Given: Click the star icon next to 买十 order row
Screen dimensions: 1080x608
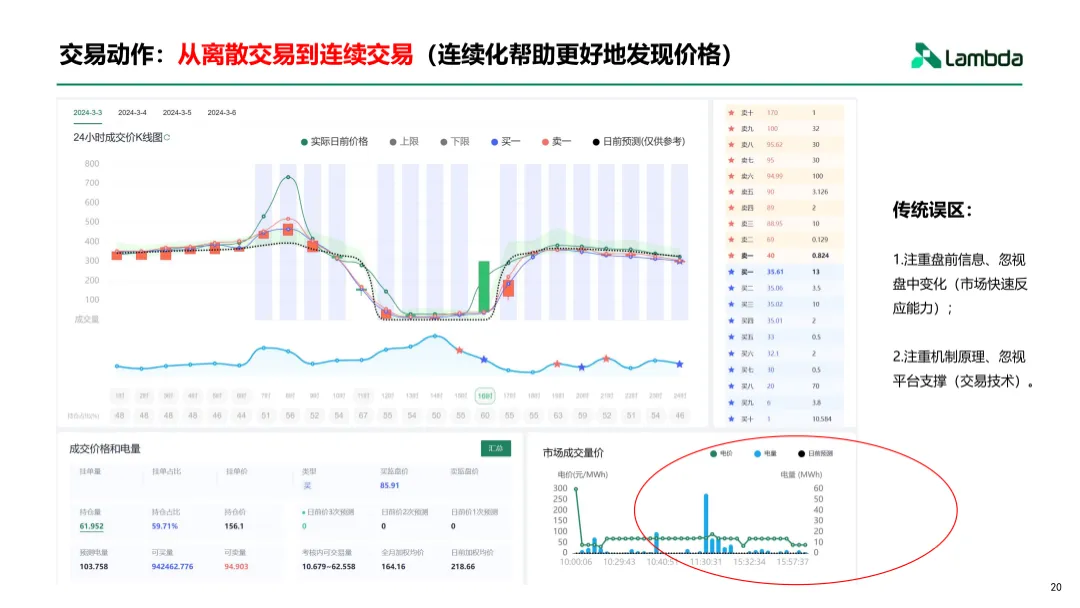Looking at the screenshot, I should coord(730,416).
